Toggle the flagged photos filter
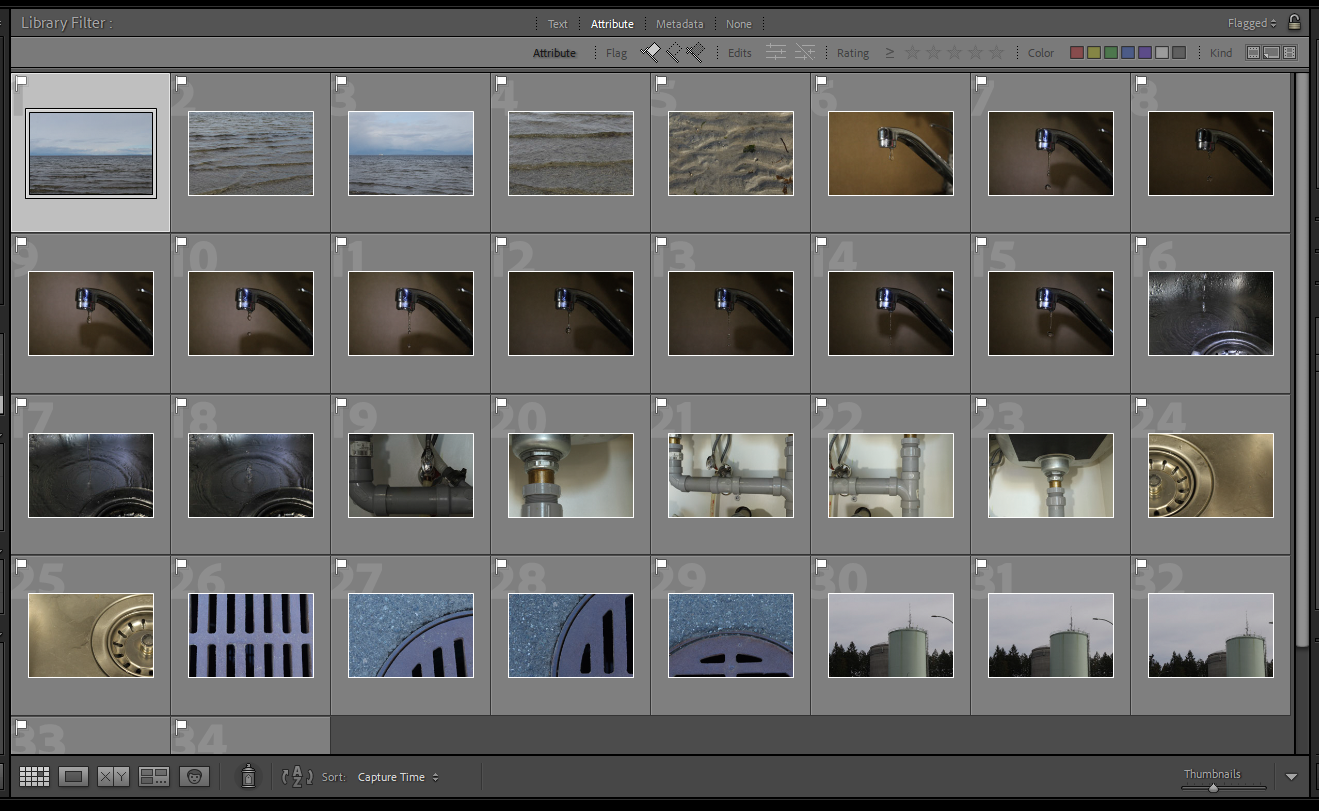1319x811 pixels. [650, 53]
